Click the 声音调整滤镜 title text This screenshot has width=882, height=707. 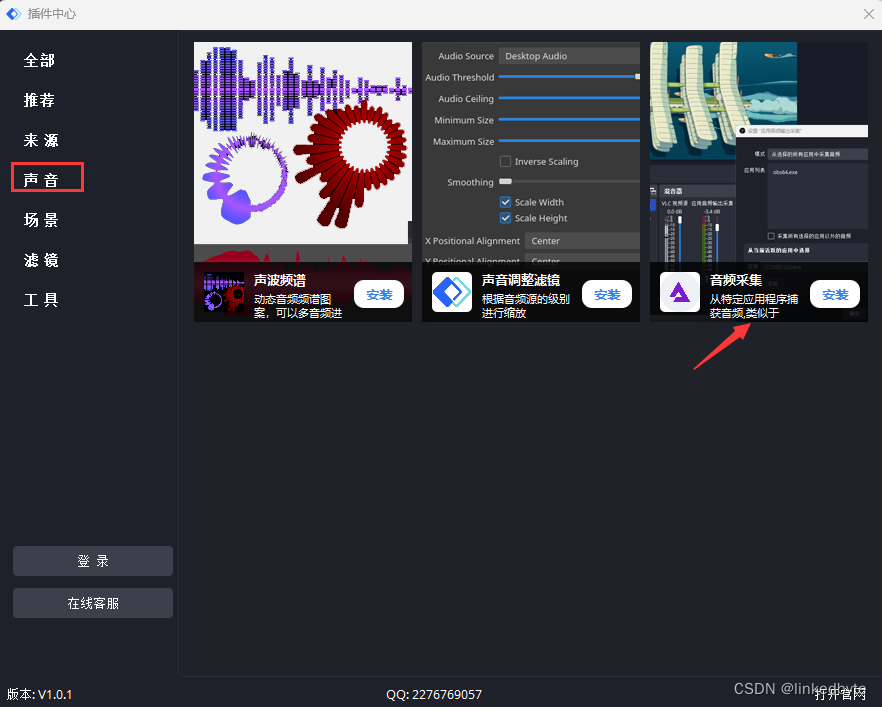click(x=521, y=281)
